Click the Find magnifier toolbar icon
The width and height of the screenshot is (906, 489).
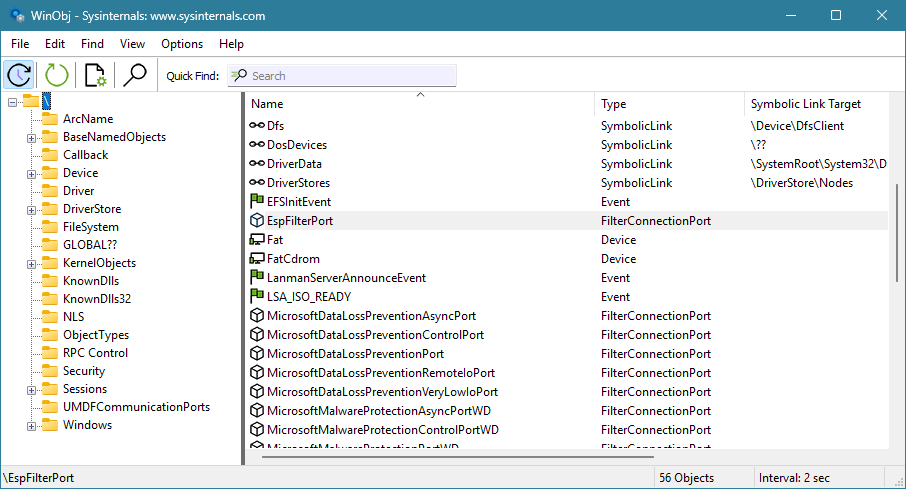coord(135,75)
